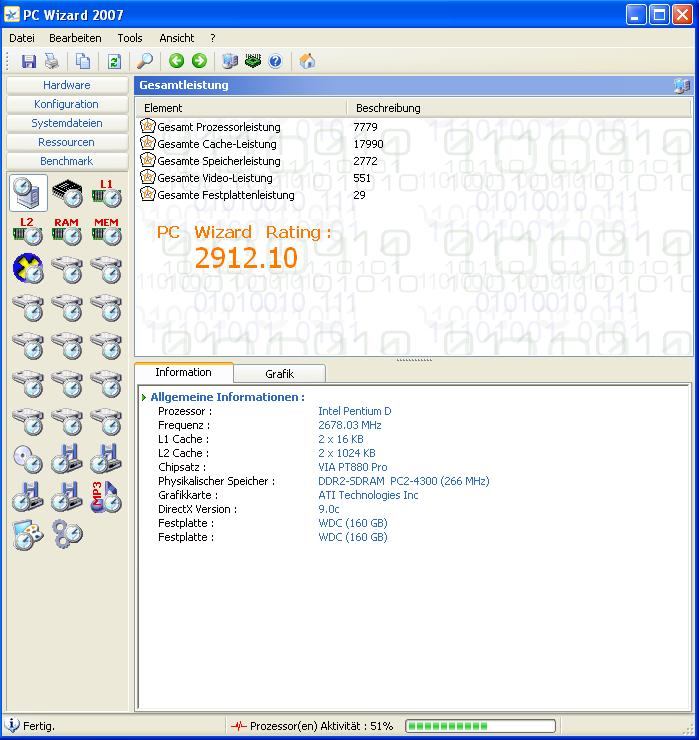Open Search with the magnifier icon
The image size is (699, 740).
[145, 61]
